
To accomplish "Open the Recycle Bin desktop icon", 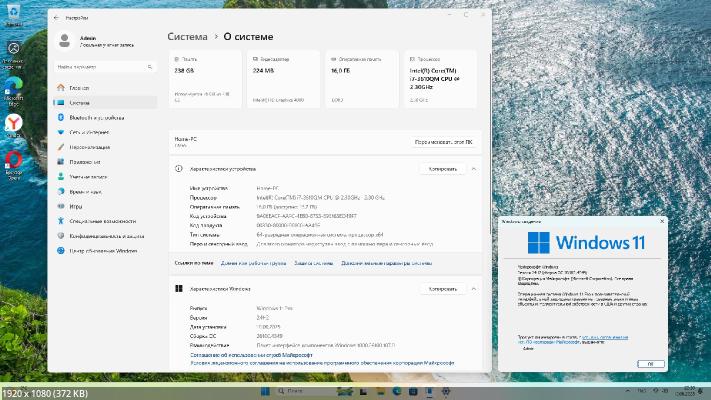I will (x=13, y=15).
